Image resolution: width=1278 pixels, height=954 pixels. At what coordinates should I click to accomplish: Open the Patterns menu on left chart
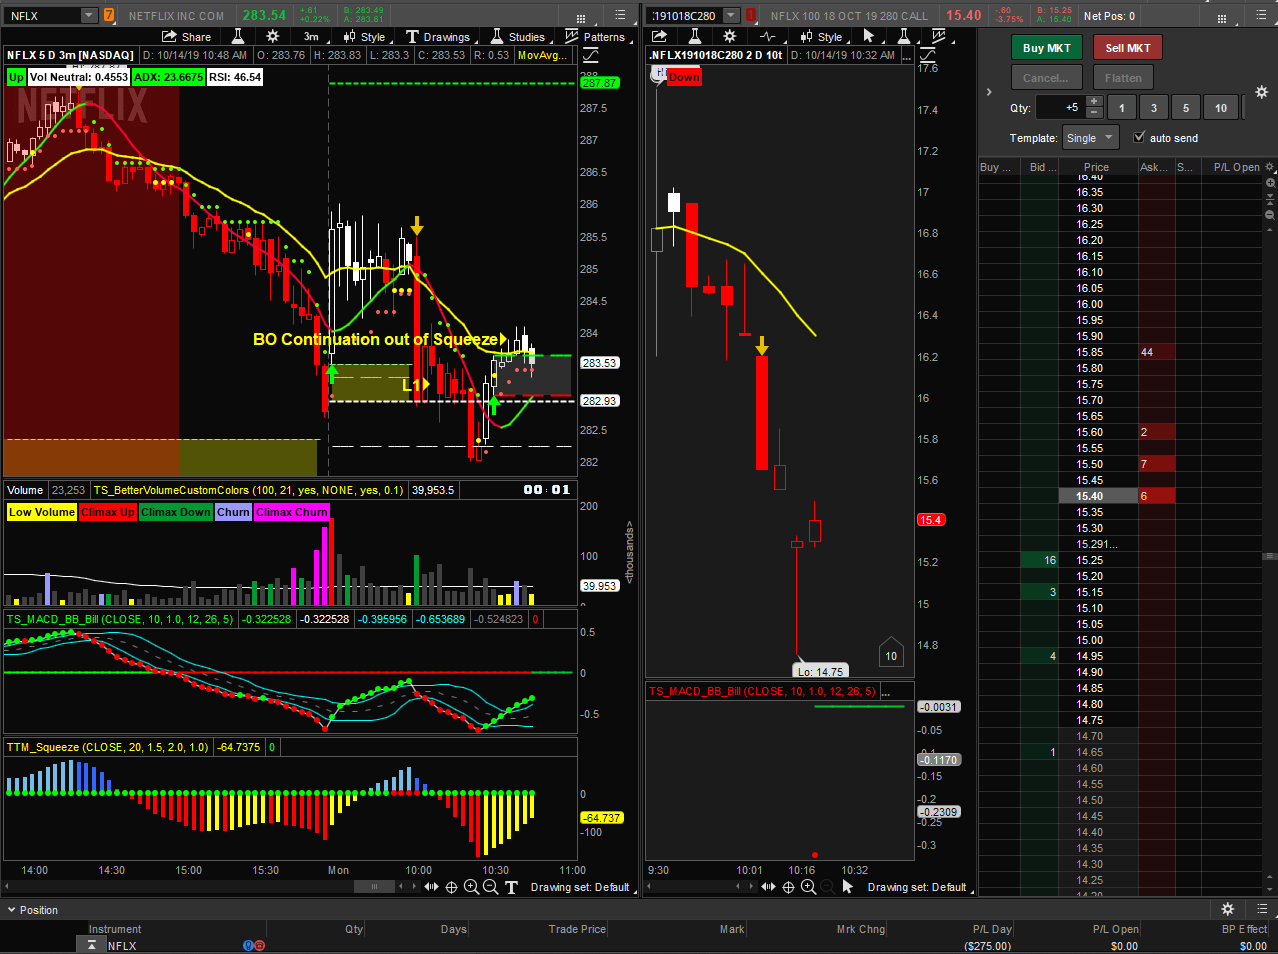(x=595, y=37)
